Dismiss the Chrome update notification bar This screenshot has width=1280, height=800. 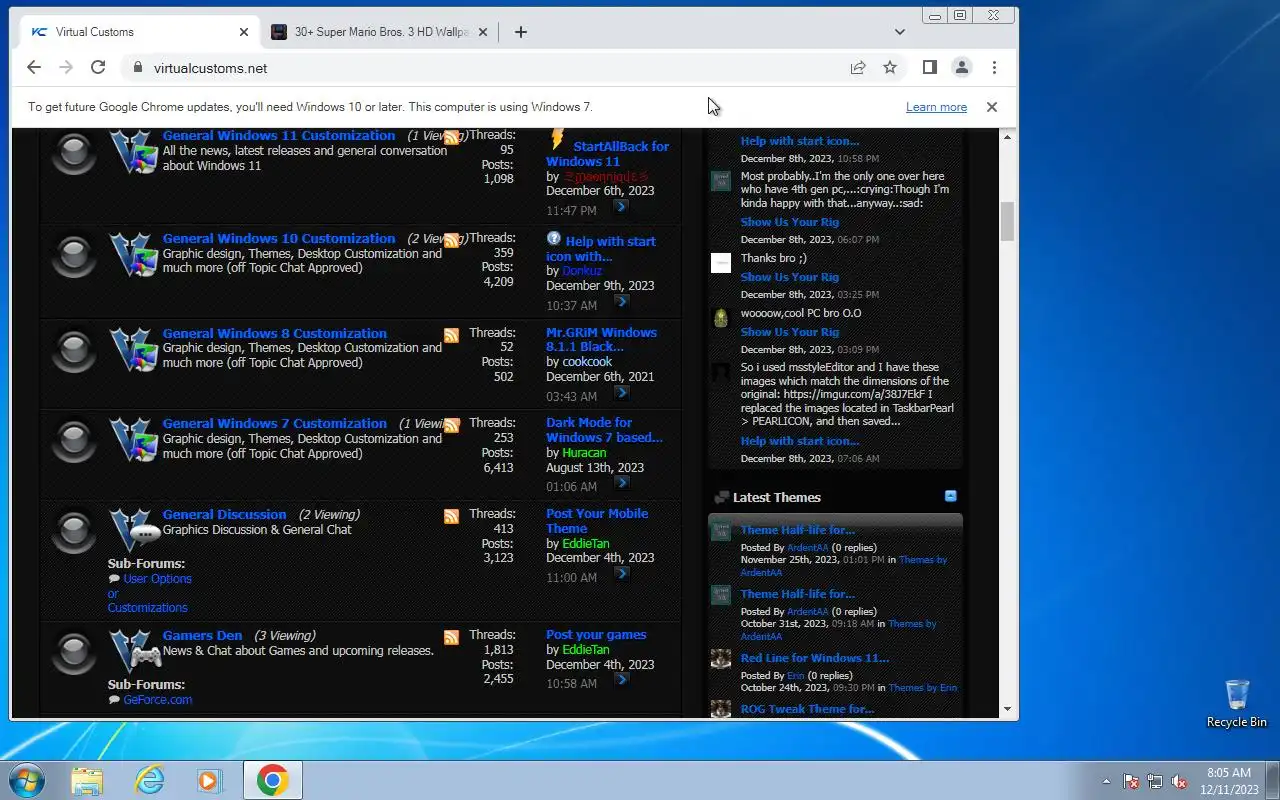click(x=992, y=107)
